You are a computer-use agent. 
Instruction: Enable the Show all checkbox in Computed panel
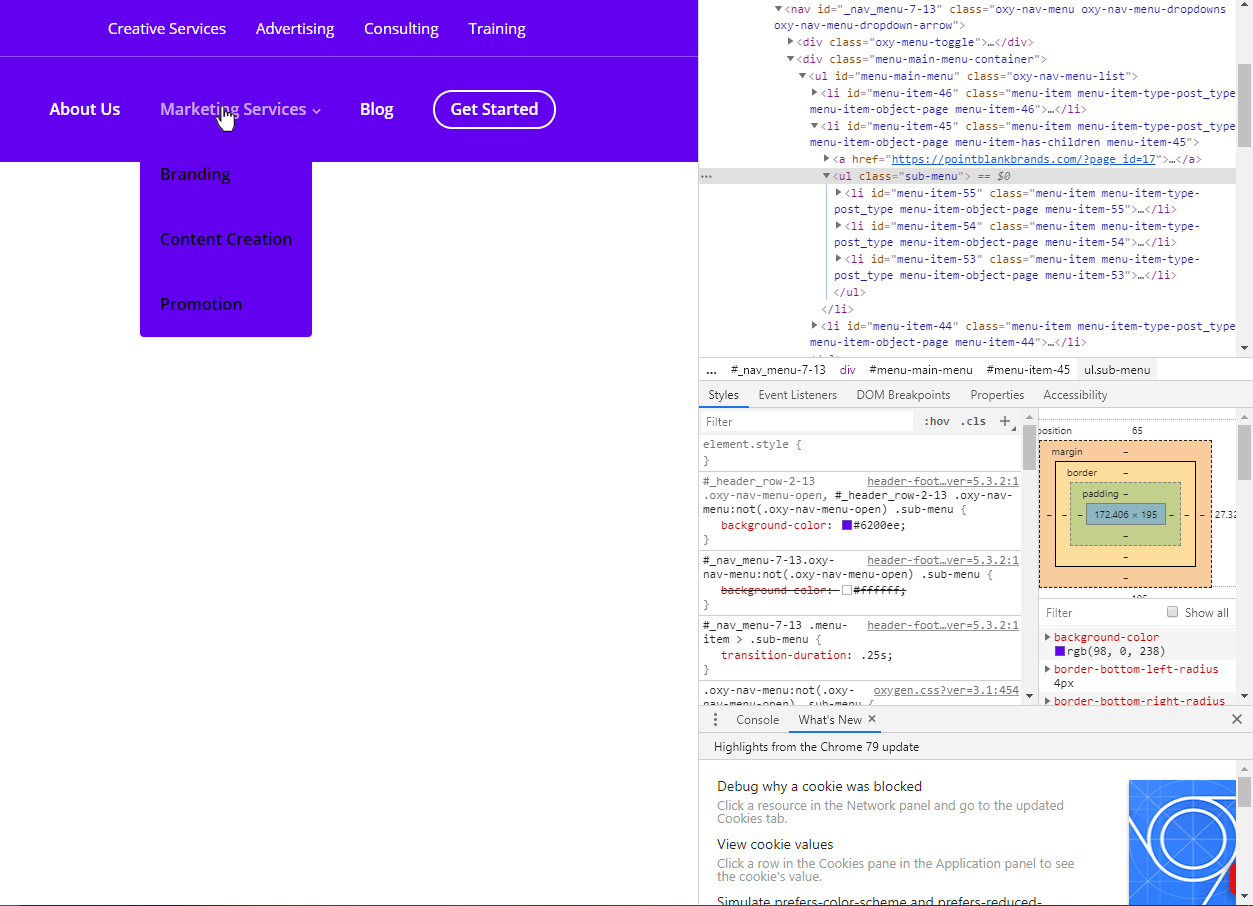[1172, 612]
